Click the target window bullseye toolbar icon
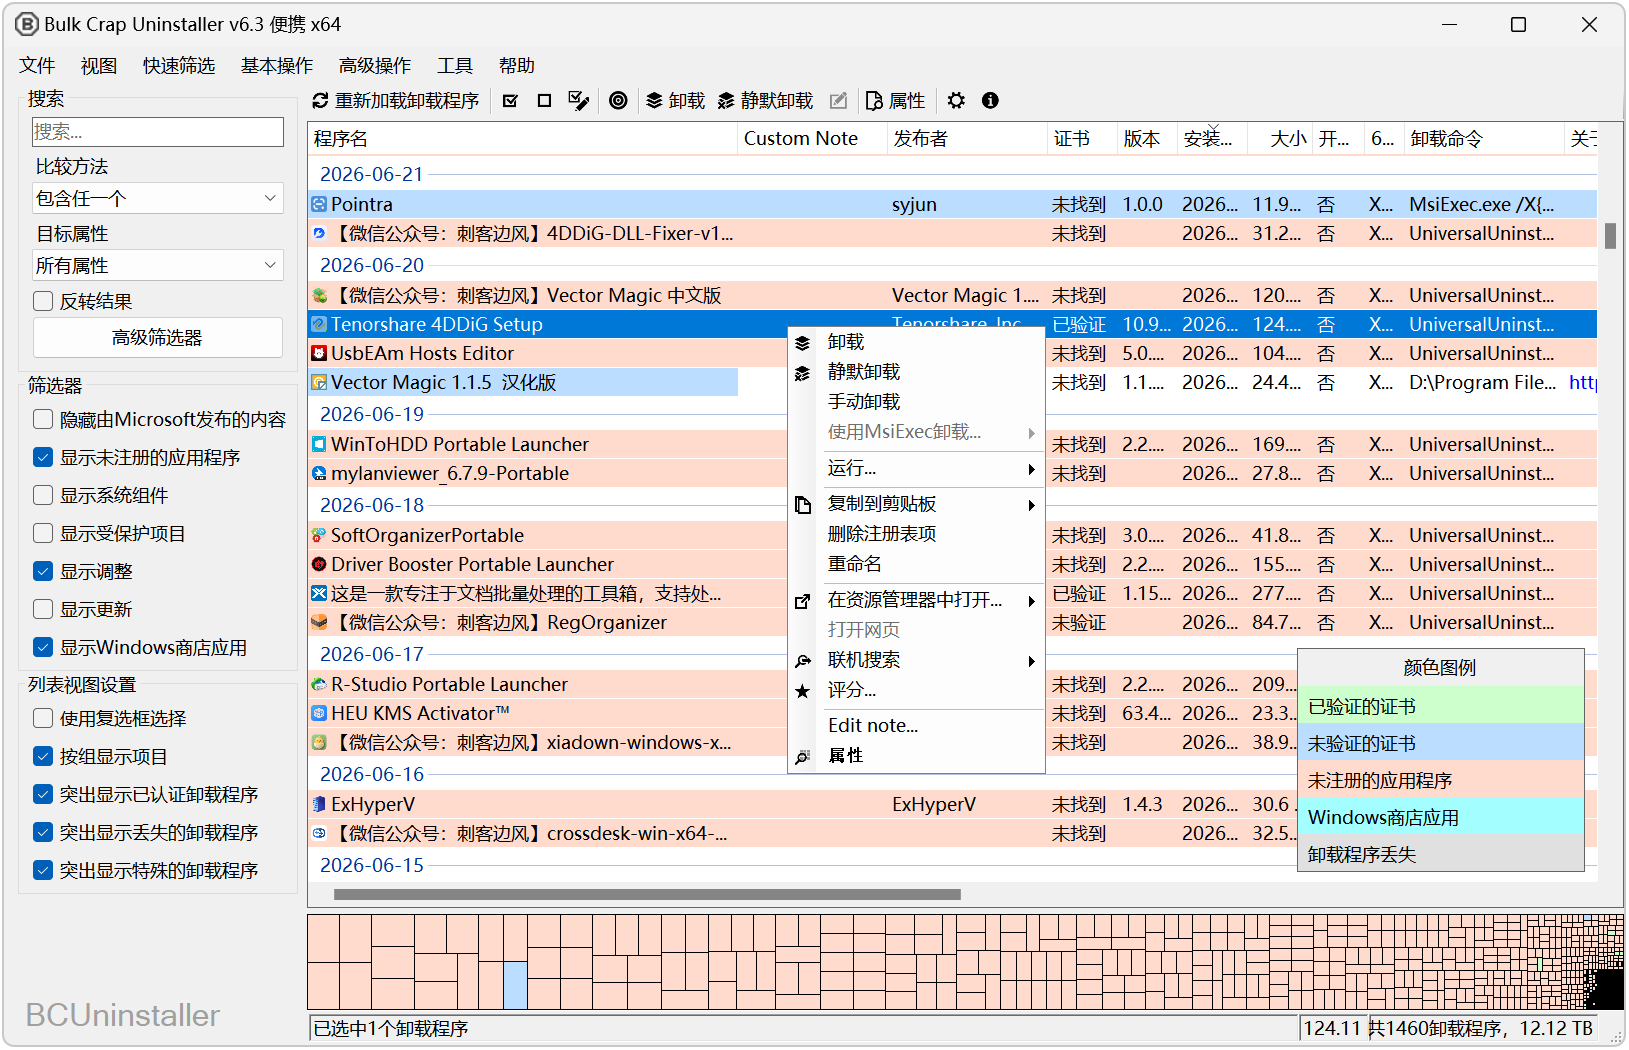 click(618, 101)
